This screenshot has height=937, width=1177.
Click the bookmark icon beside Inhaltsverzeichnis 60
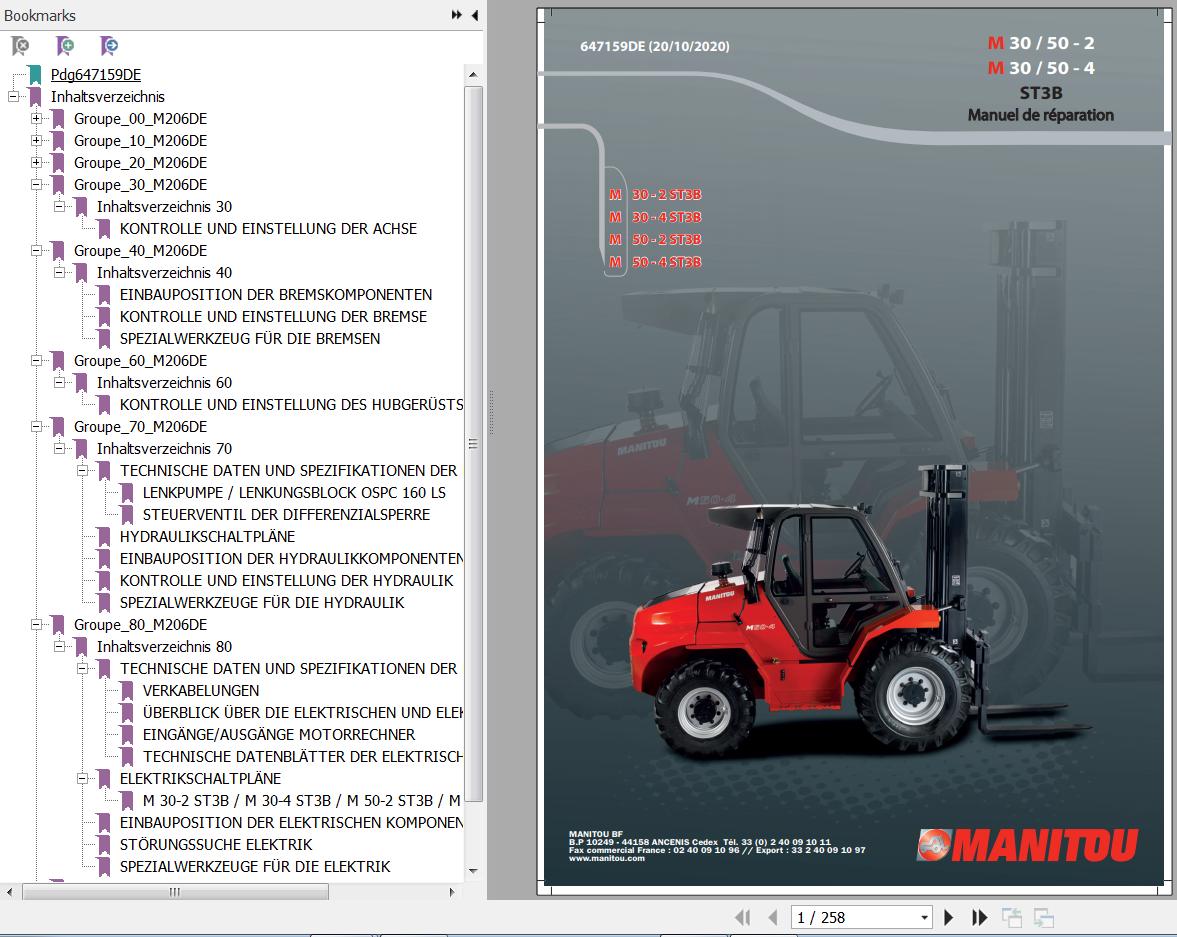[x=81, y=383]
